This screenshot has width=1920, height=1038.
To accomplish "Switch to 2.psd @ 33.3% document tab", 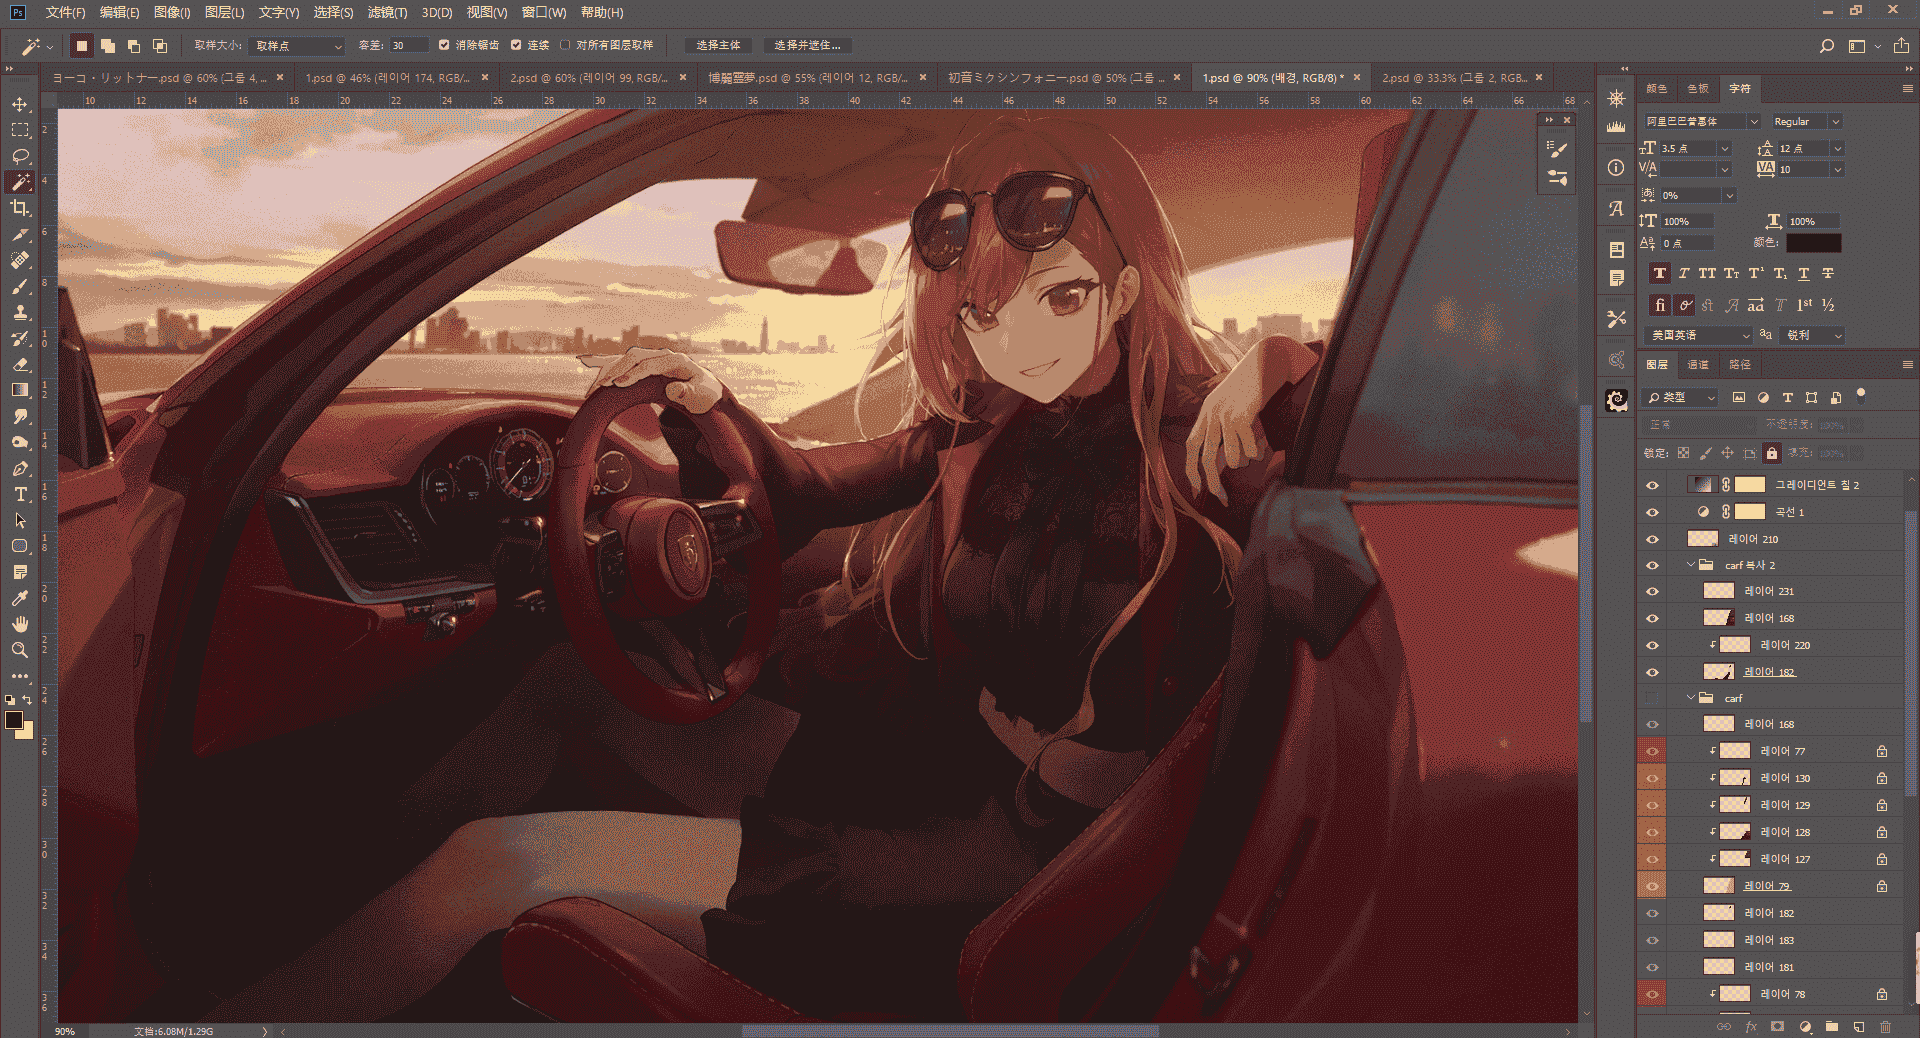I will [1454, 77].
